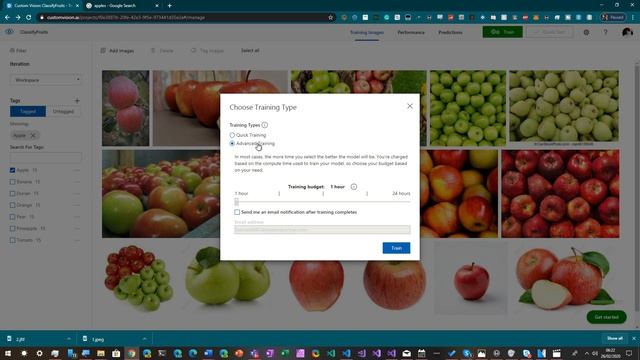Click the Search For Tags field
640x360 pixels.
(x=45, y=157)
